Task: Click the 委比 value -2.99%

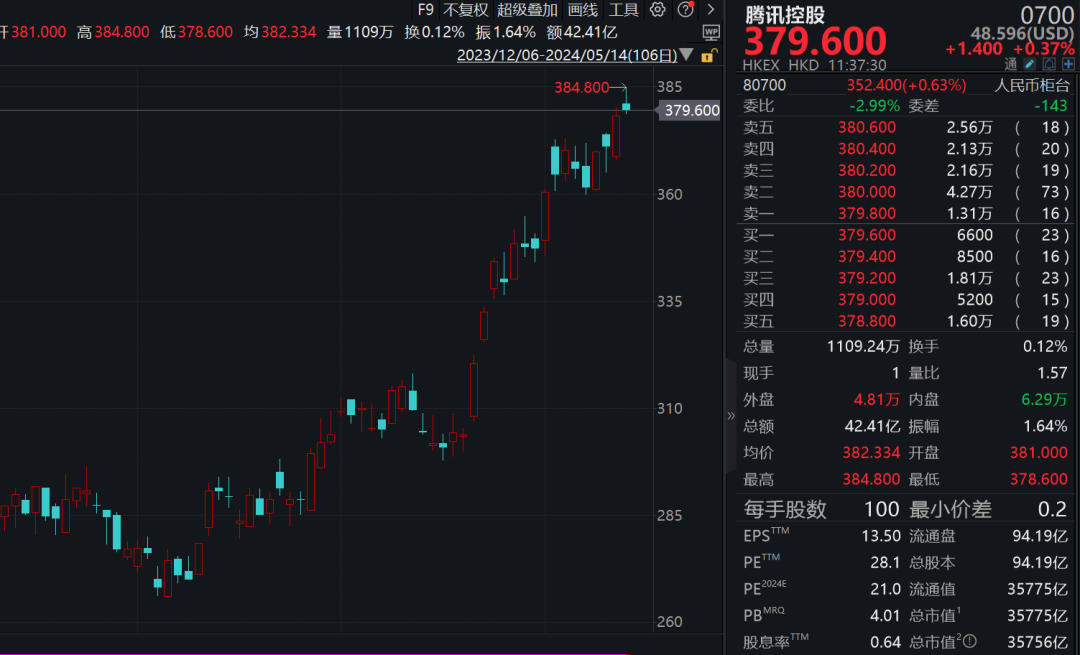Action: (874, 106)
